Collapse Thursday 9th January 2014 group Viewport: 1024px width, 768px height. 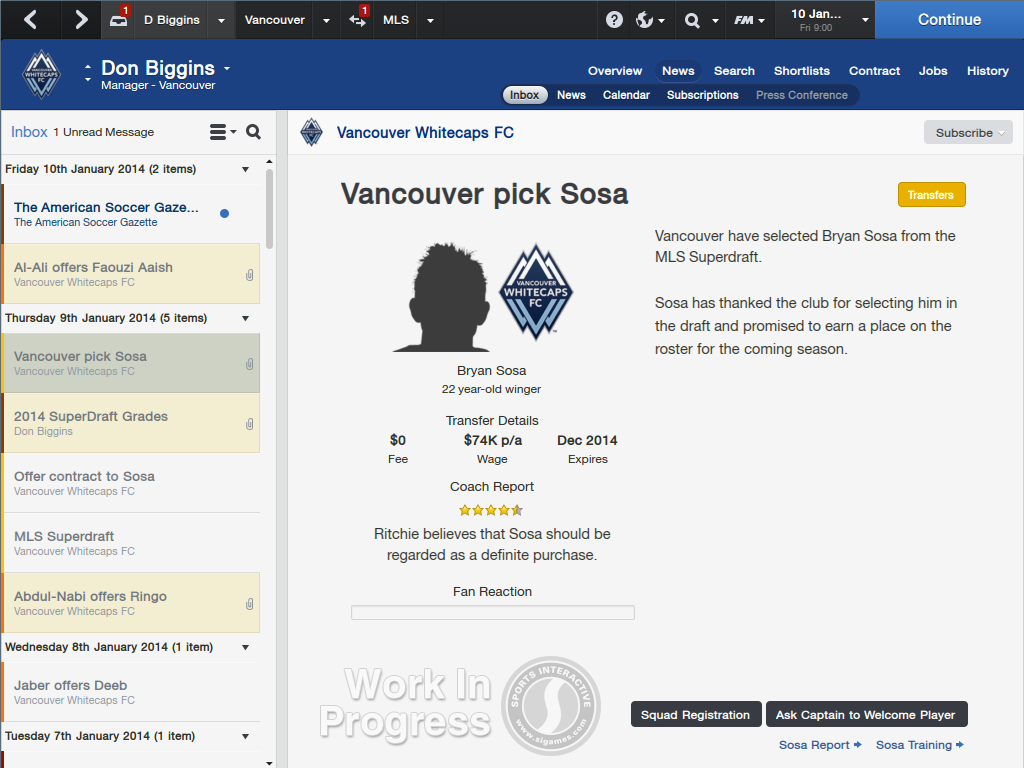tap(246, 318)
